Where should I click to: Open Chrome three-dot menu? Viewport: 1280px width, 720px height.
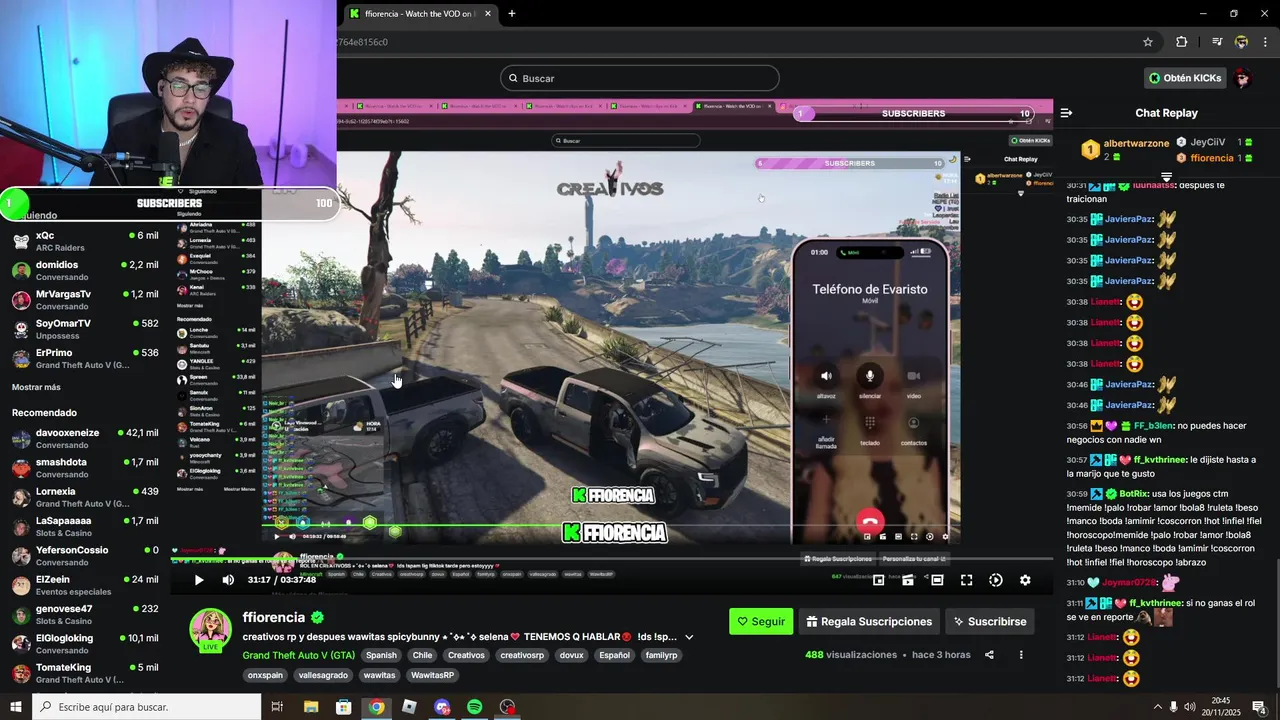1266,42
